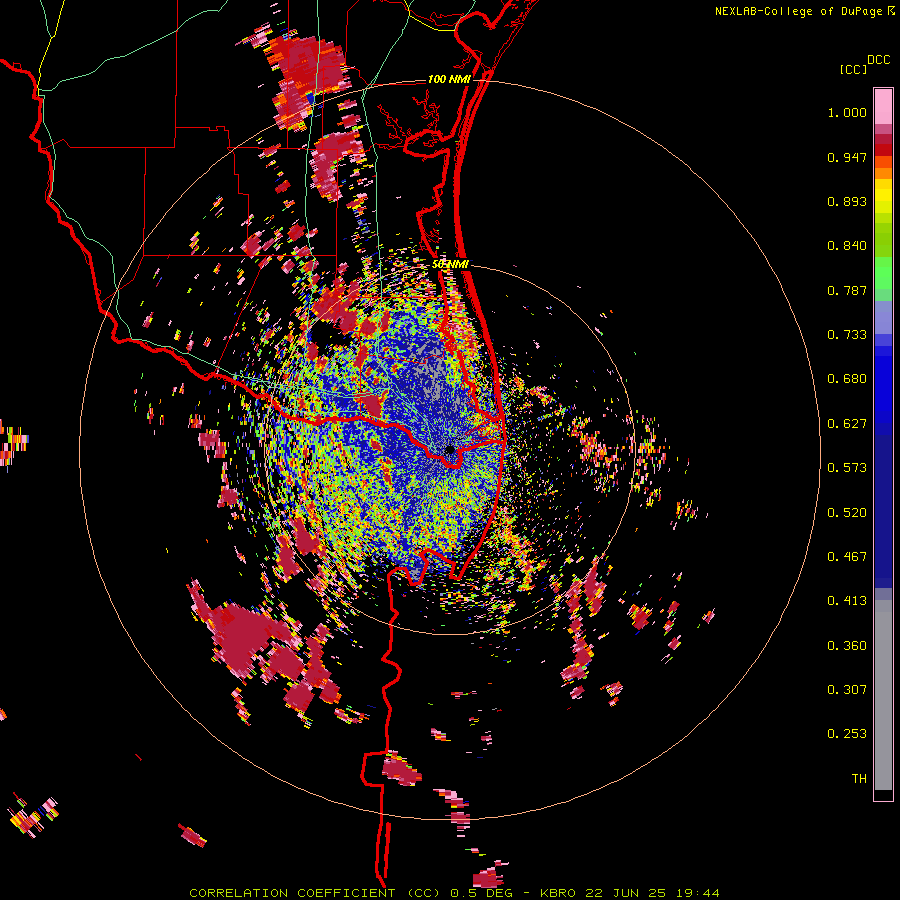Click the 0.360 color scale value

[x=847, y=646]
